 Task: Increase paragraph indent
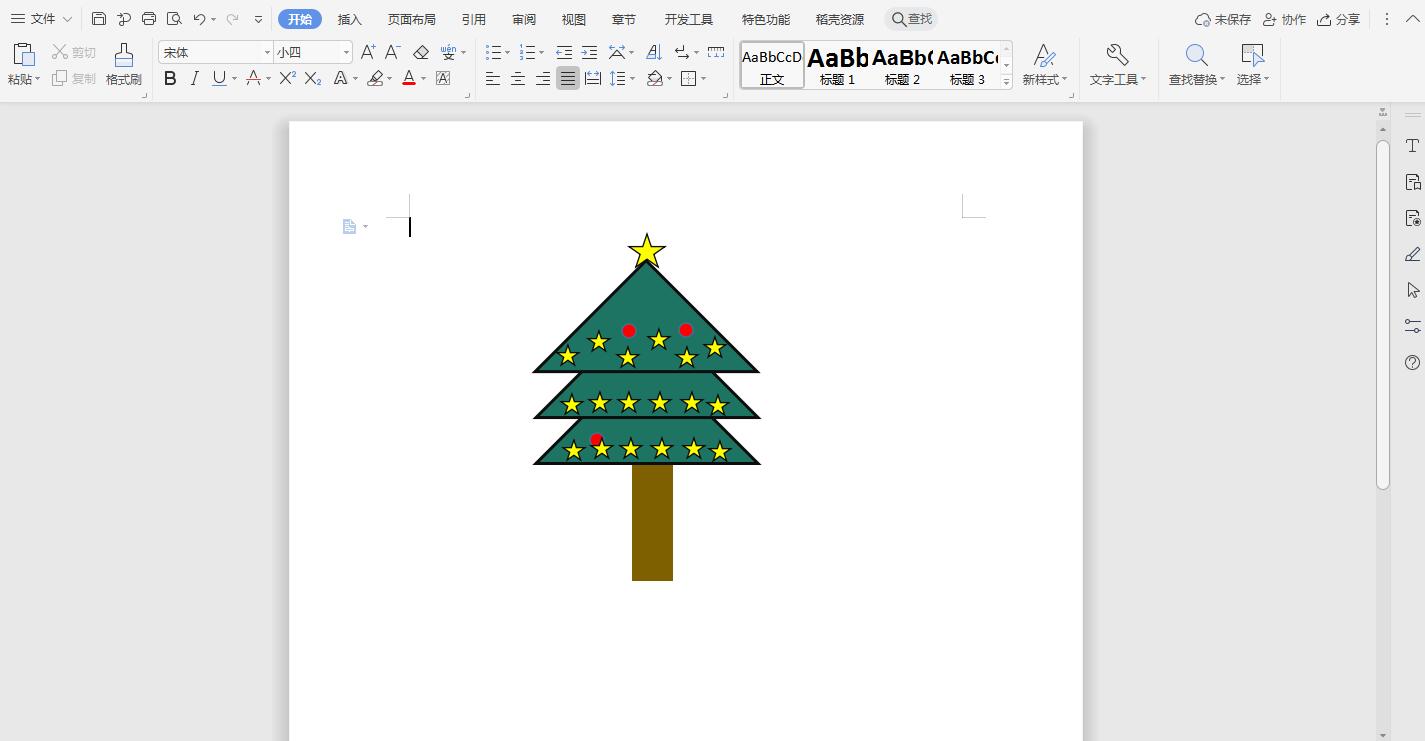589,52
